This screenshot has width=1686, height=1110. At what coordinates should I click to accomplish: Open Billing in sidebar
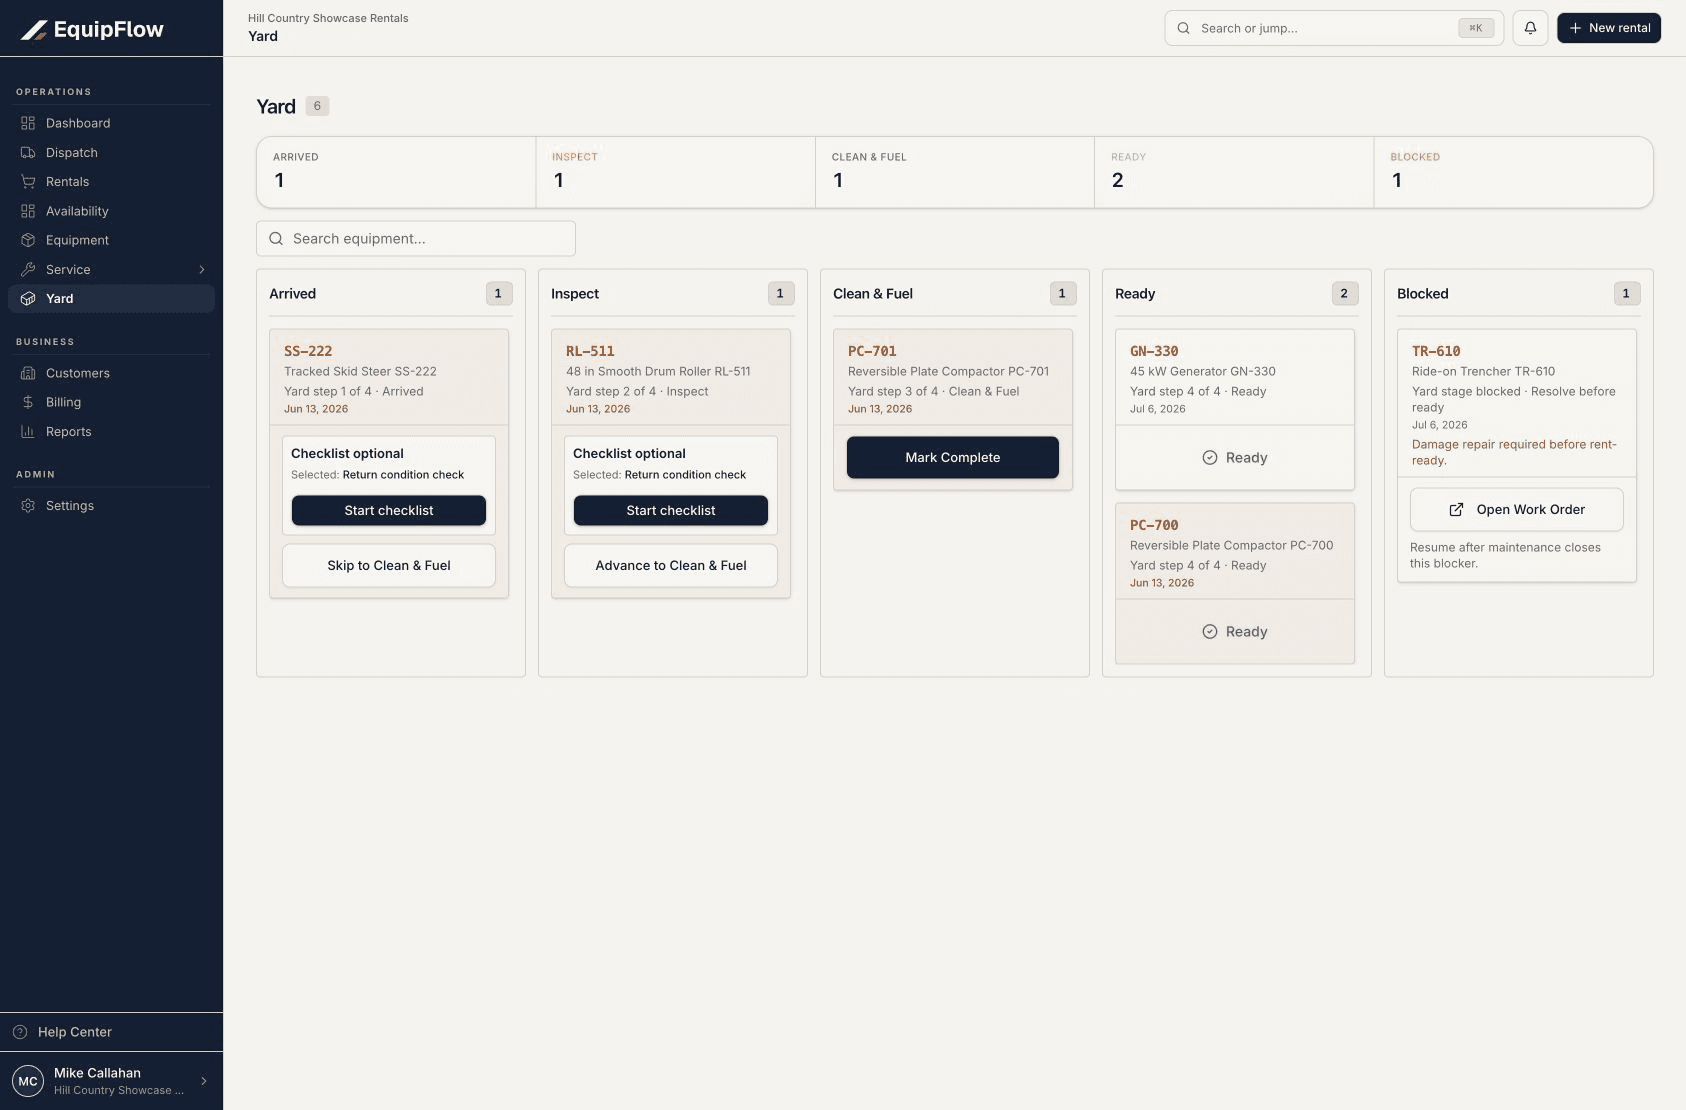(111, 402)
